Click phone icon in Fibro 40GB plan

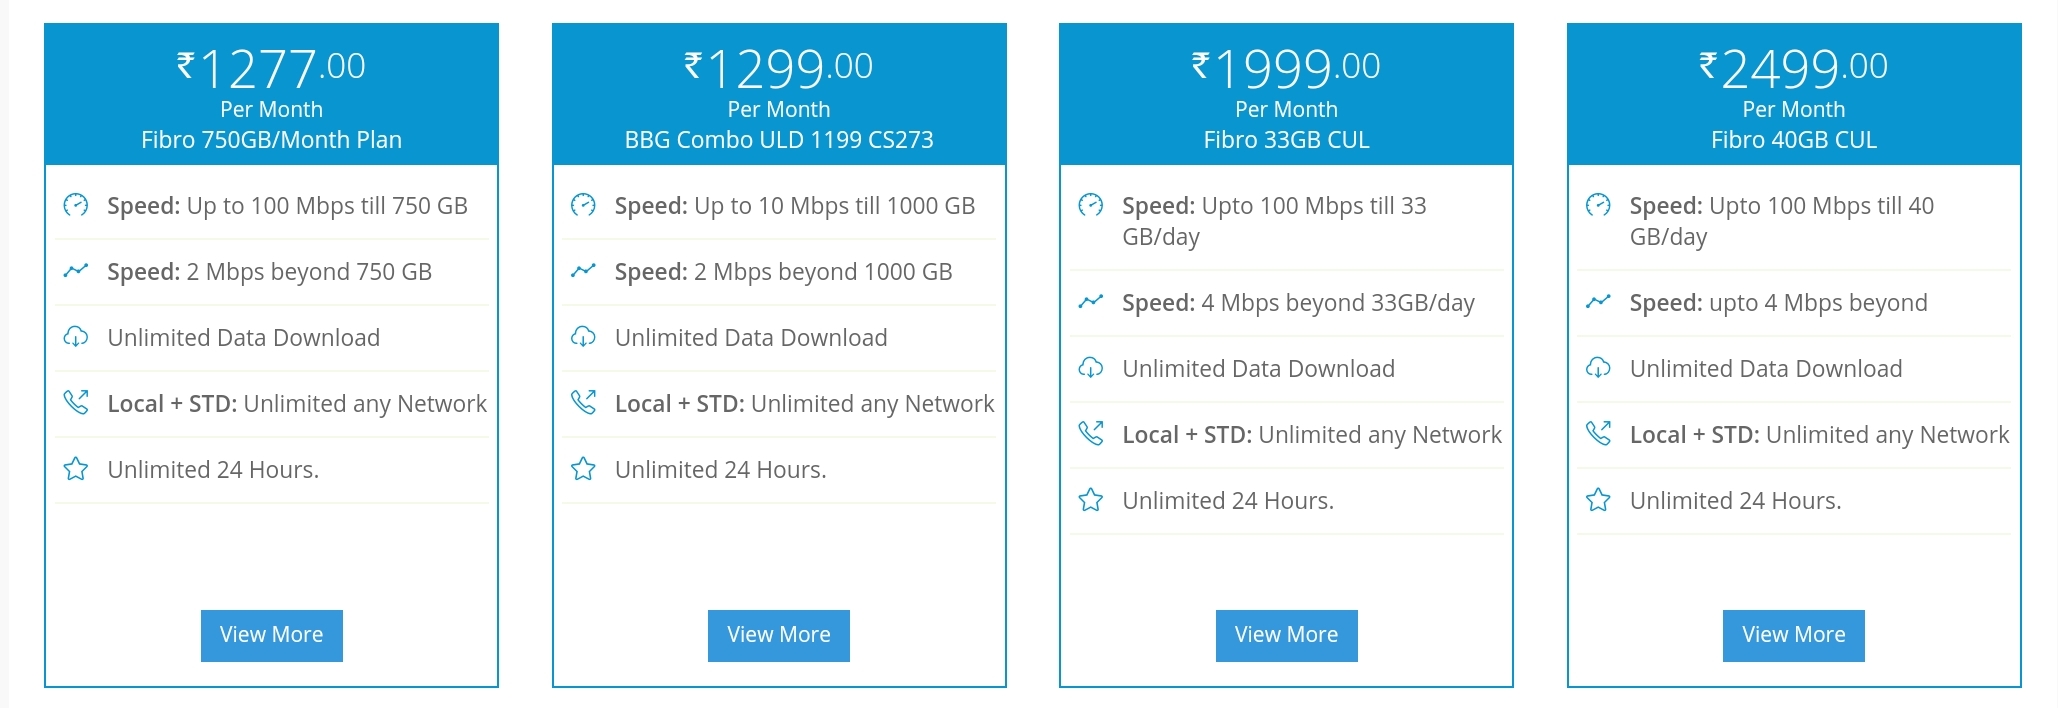tap(1598, 434)
